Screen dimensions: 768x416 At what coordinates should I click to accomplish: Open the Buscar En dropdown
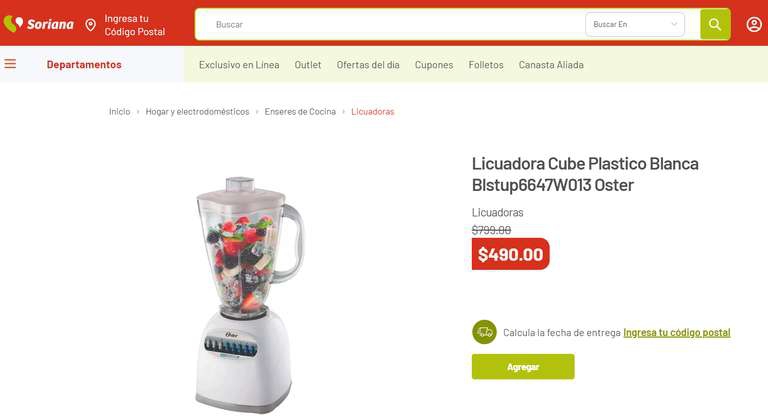coord(635,24)
